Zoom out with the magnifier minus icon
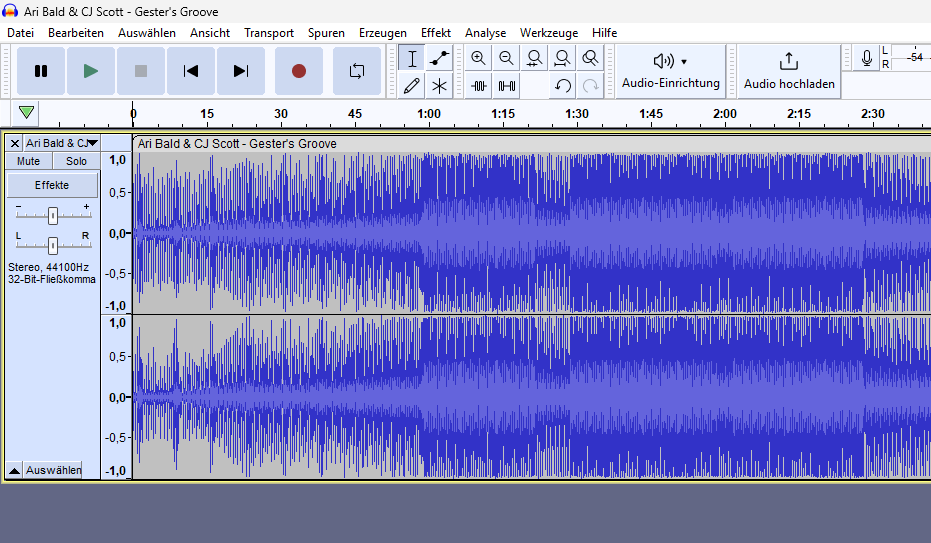 (506, 58)
